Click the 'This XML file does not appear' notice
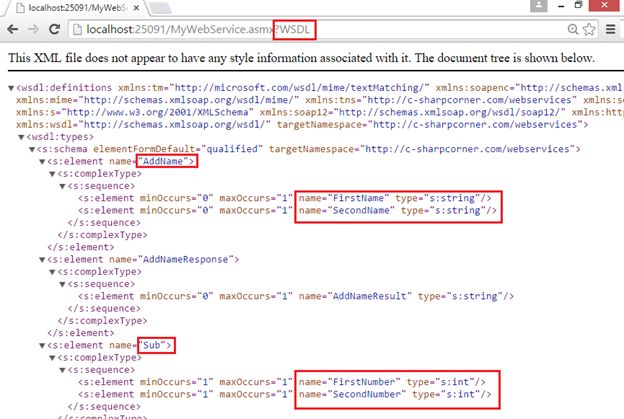Viewport: 624px width, 419px height. (301, 58)
